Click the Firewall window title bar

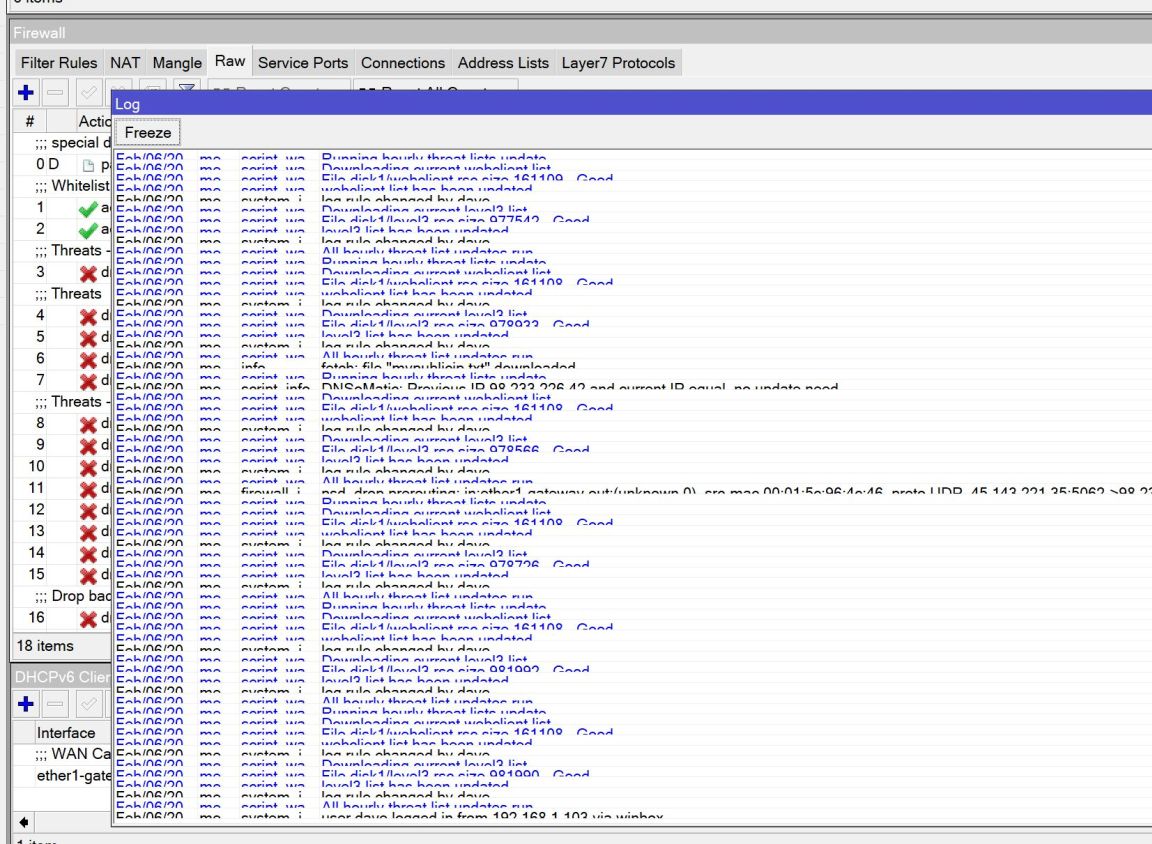pos(580,32)
